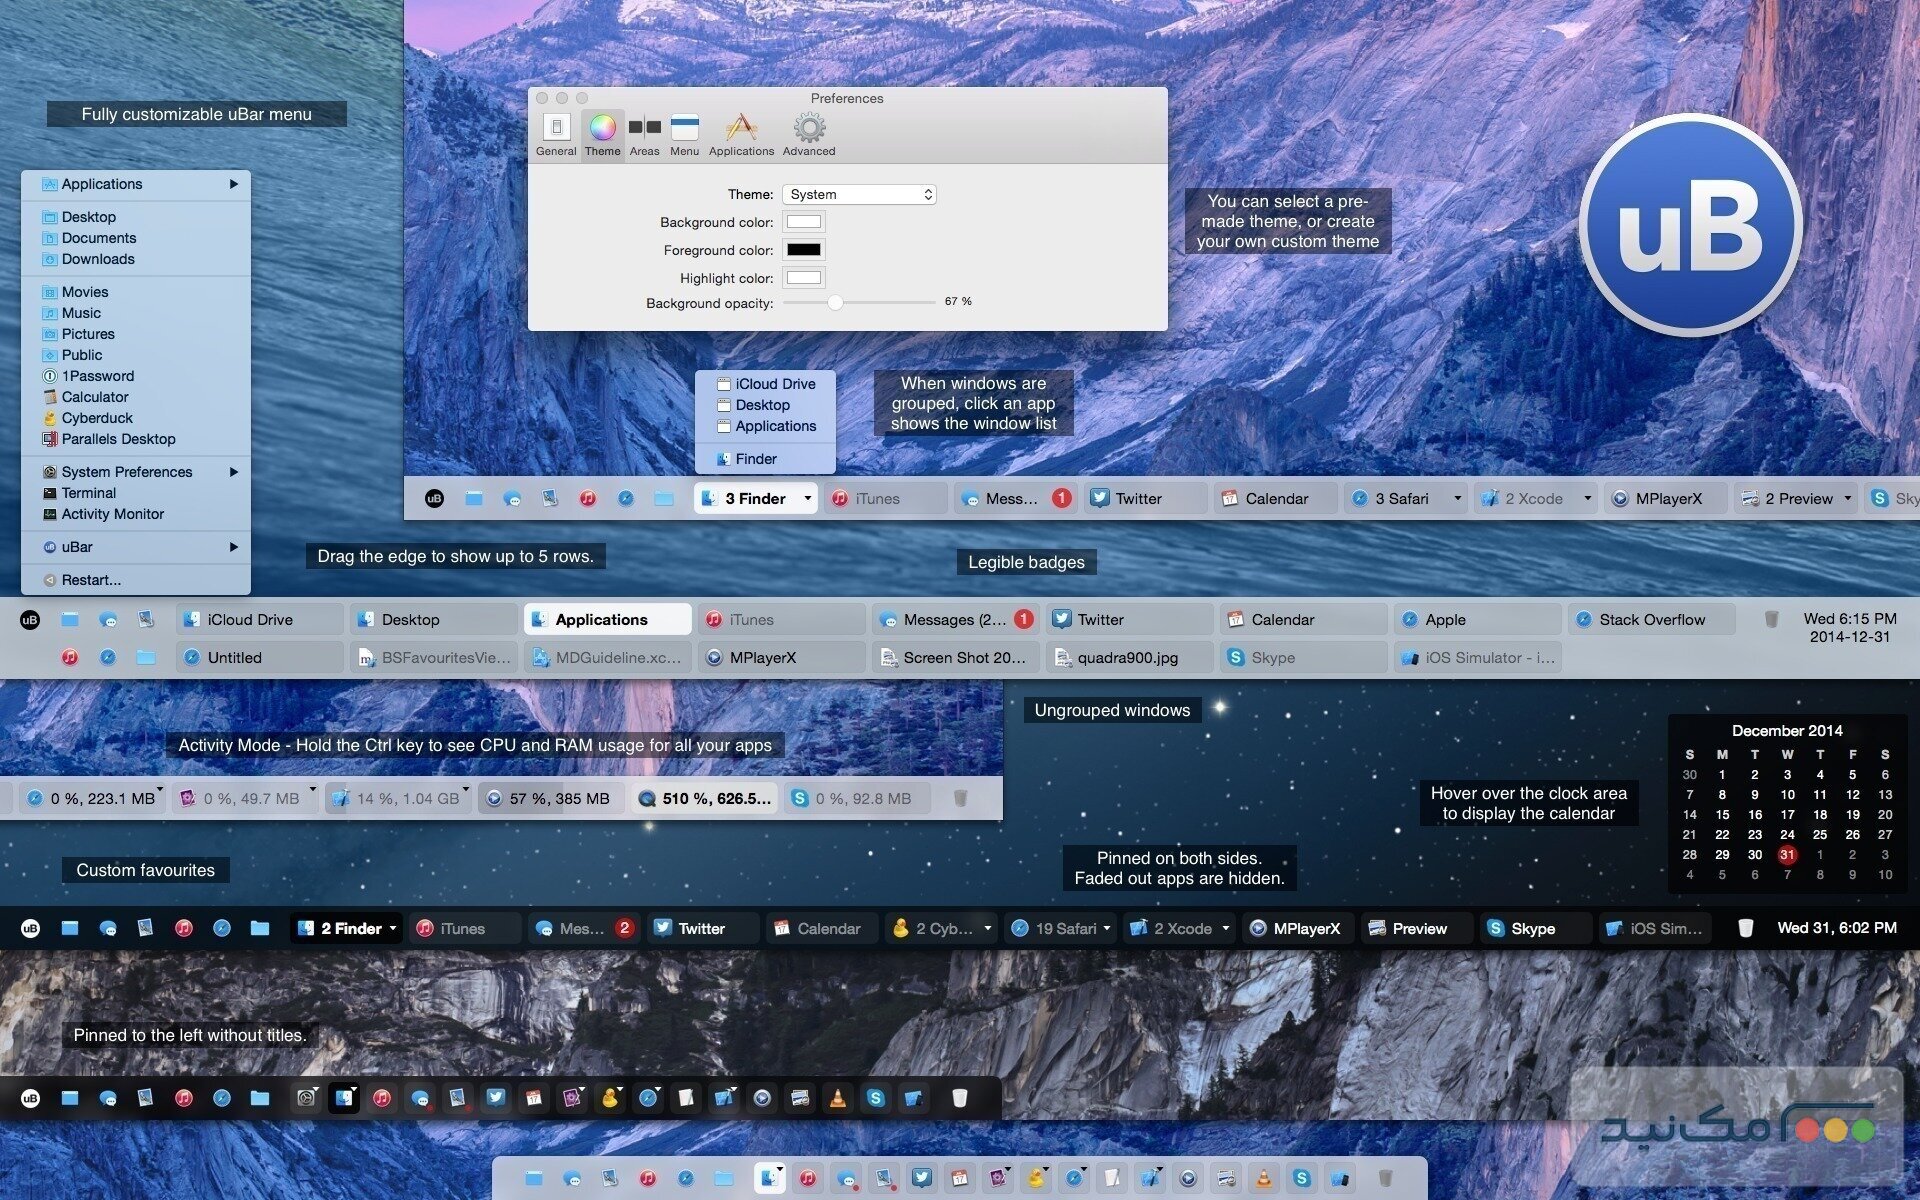The height and width of the screenshot is (1200, 1920).
Task: Select the Stack Overflow window button
Action: [1651, 620]
